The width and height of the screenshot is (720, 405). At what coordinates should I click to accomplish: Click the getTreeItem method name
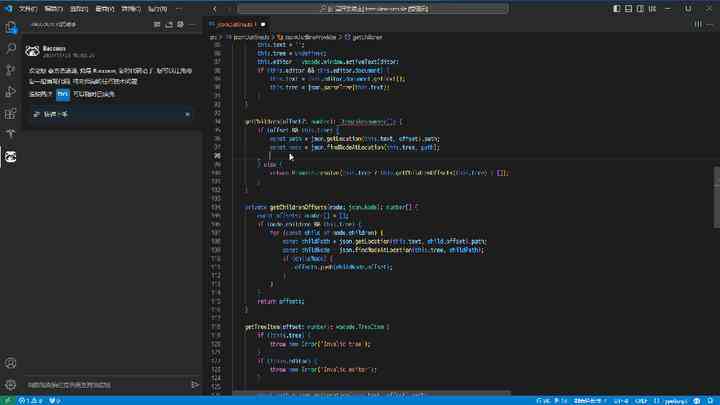click(263, 327)
